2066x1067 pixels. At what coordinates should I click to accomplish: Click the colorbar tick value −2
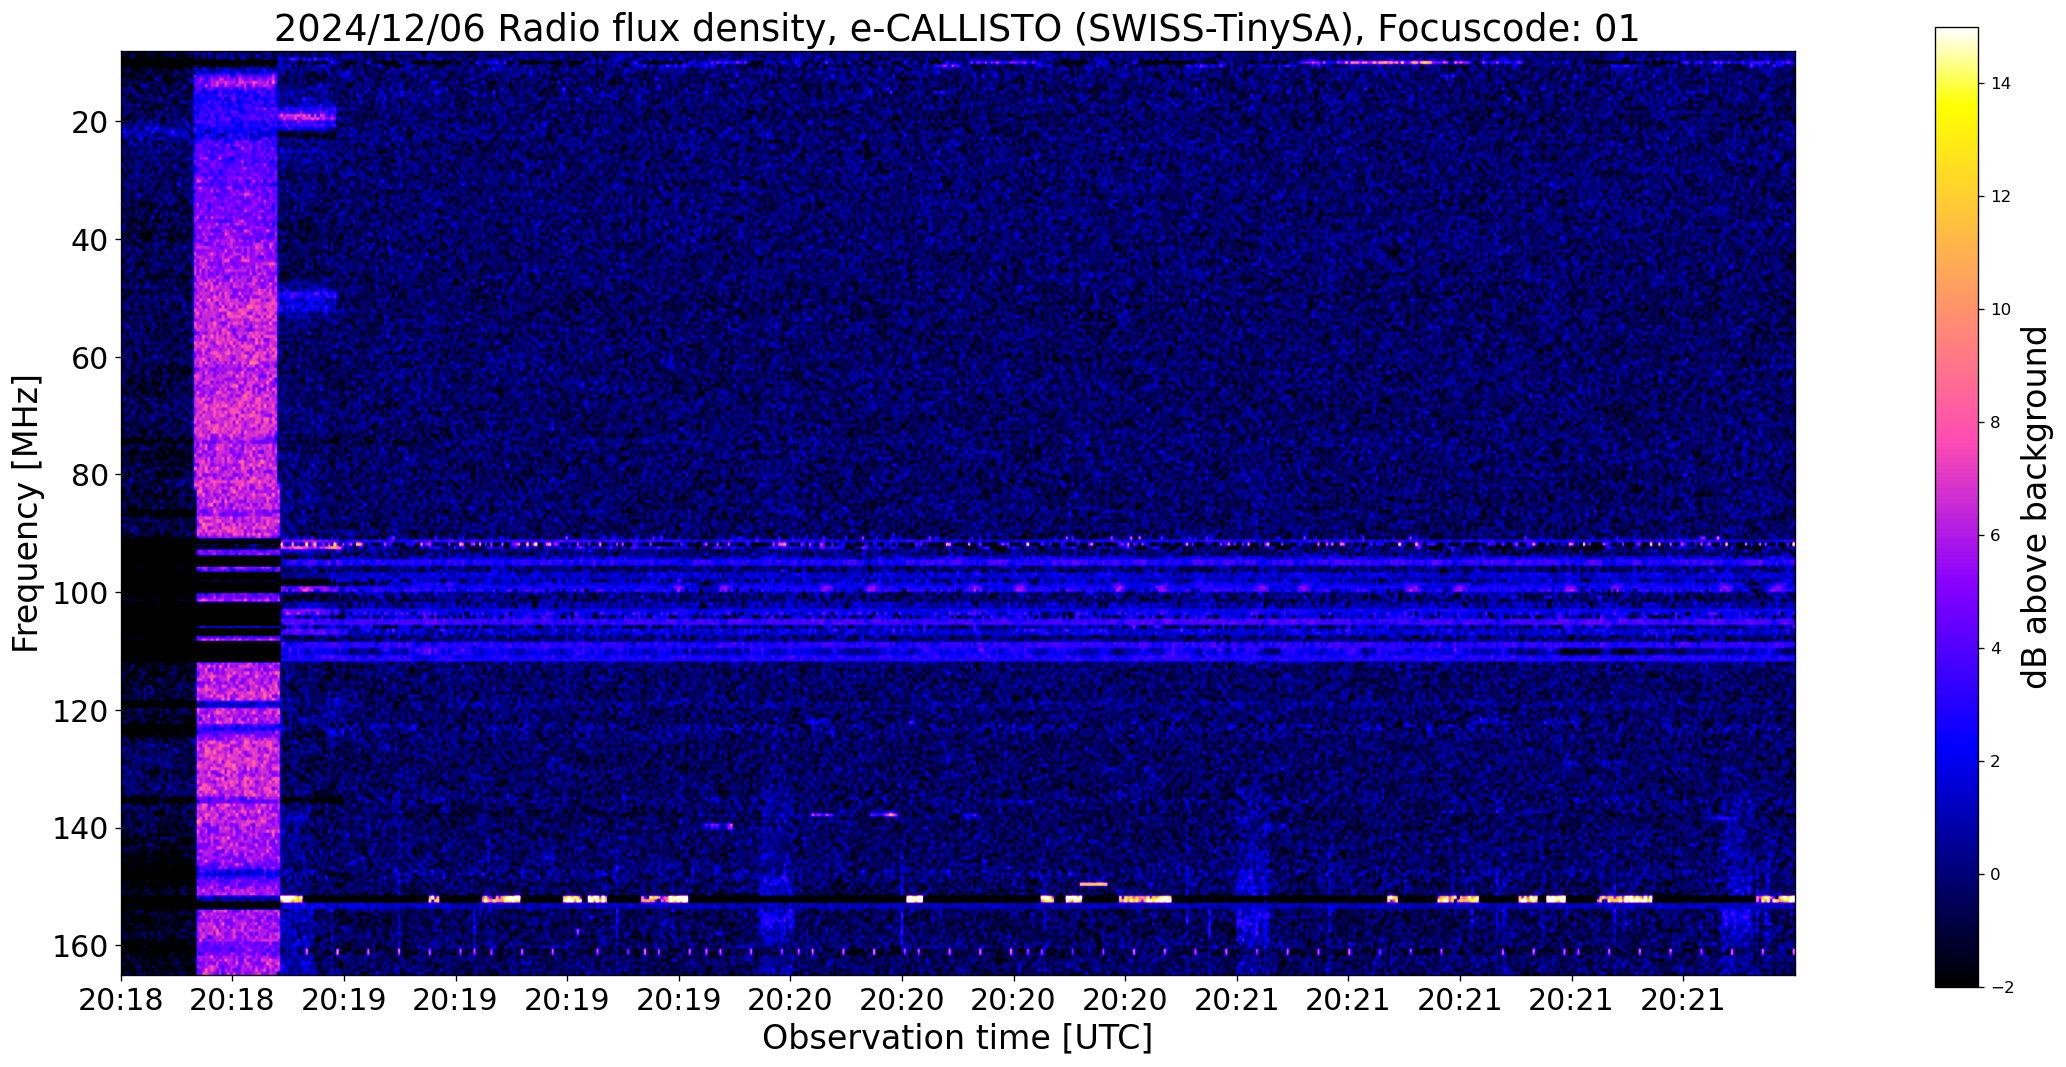coord(2000,988)
